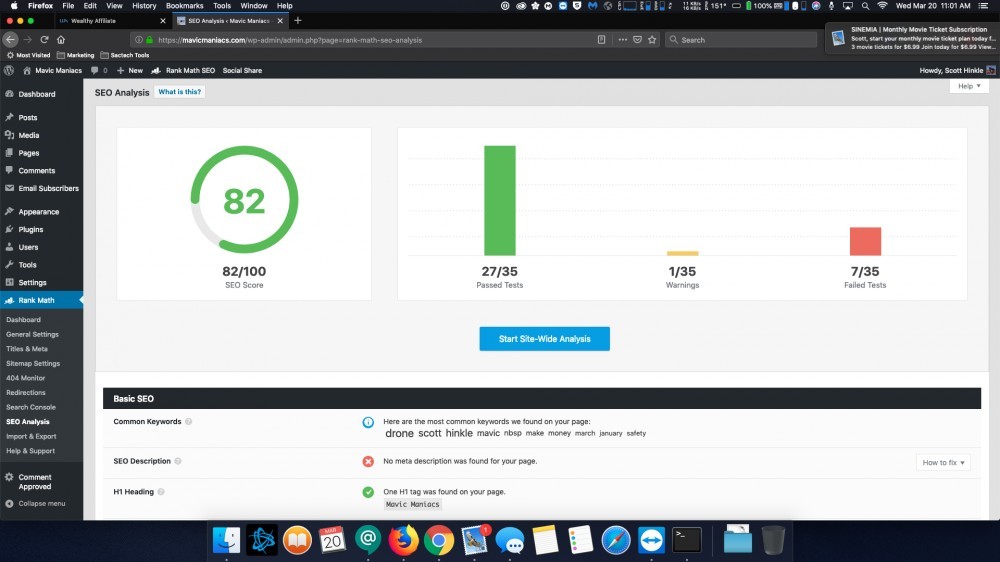Viewport: 1000px width, 562px height.
Task: Click the What is this? link
Action: pyautogui.click(x=180, y=92)
